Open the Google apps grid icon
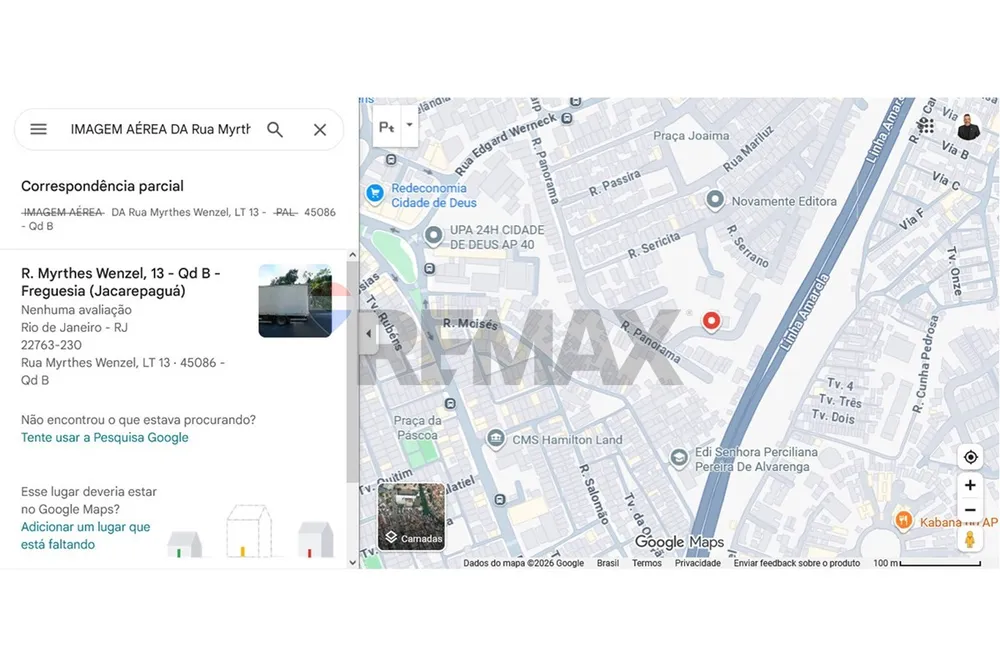The height and width of the screenshot is (667, 1000). [x=926, y=126]
